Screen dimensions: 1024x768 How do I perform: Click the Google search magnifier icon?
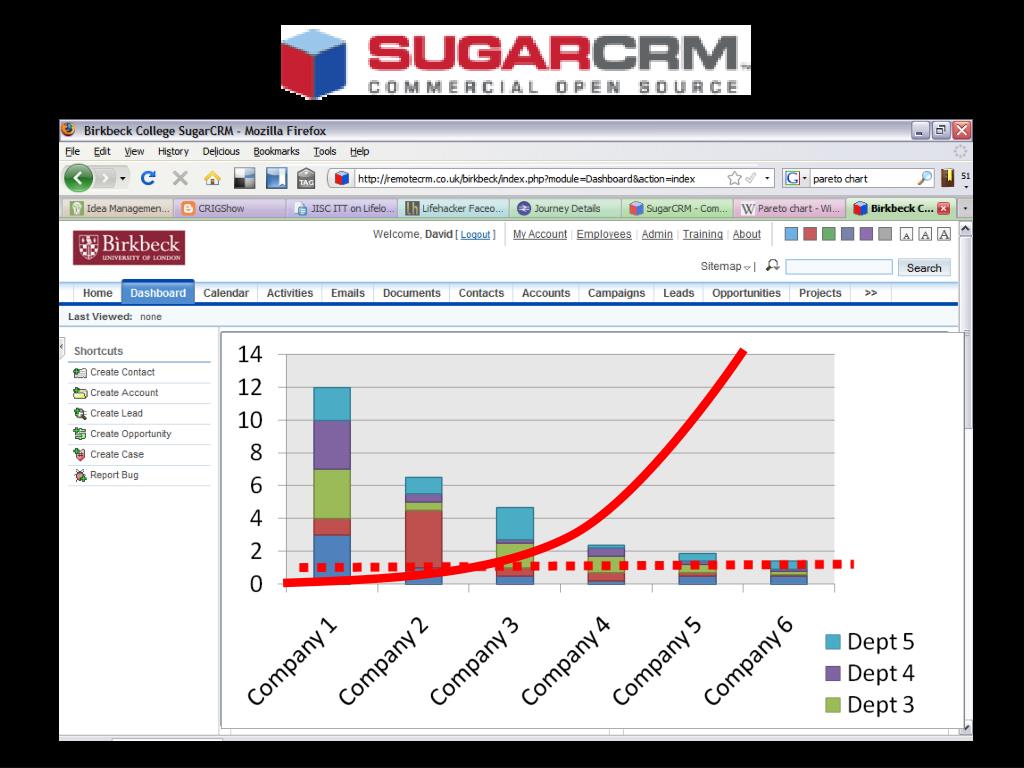(925, 178)
